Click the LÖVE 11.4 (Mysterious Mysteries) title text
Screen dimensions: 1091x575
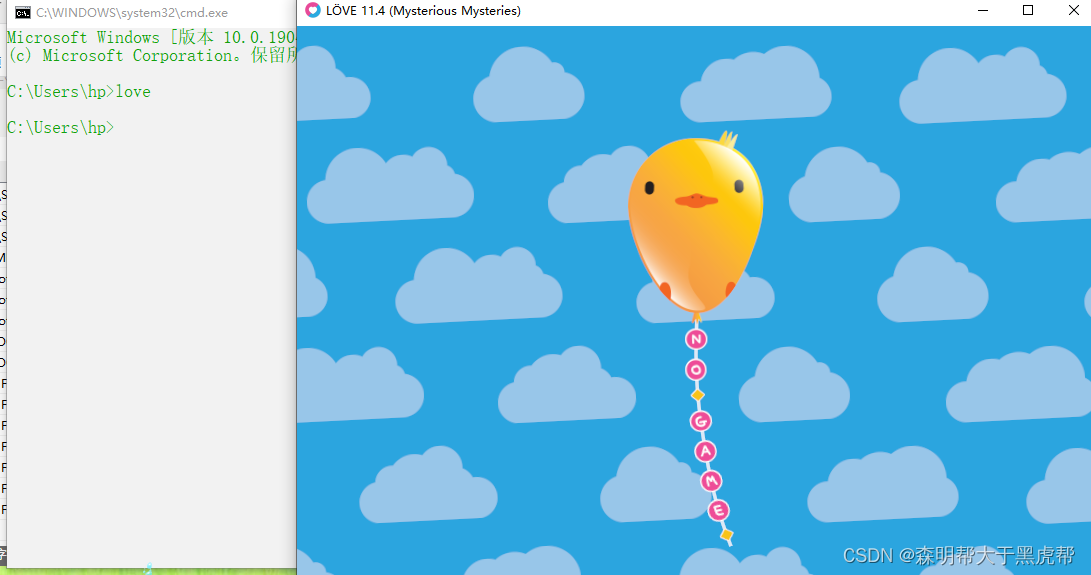423,11
